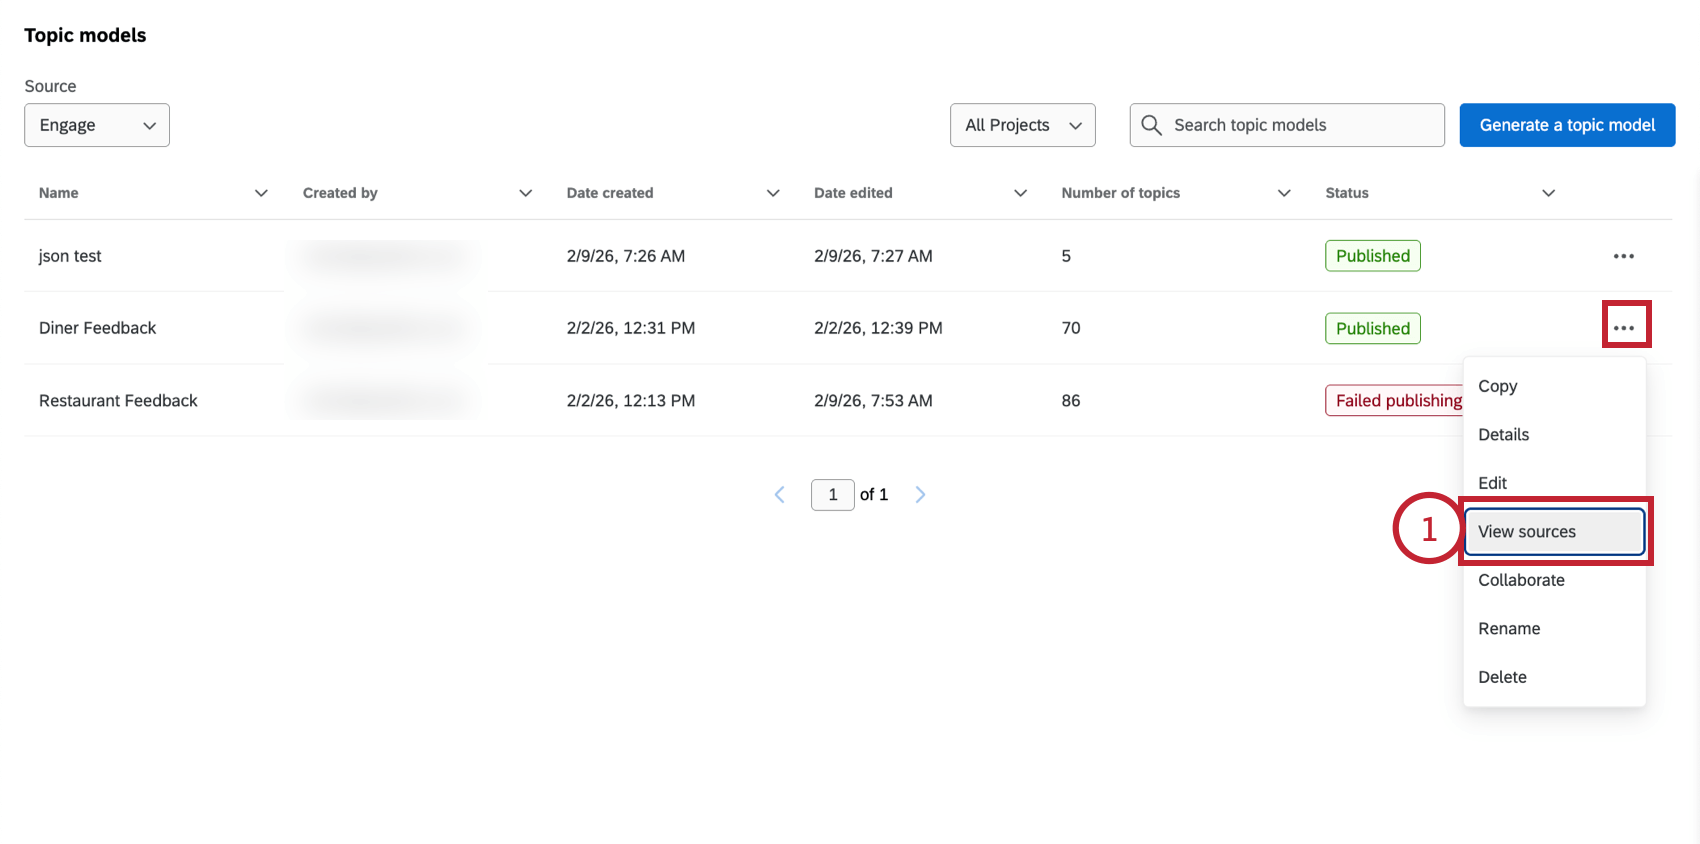
Task: Choose Copy in the context menu
Action: (x=1497, y=386)
